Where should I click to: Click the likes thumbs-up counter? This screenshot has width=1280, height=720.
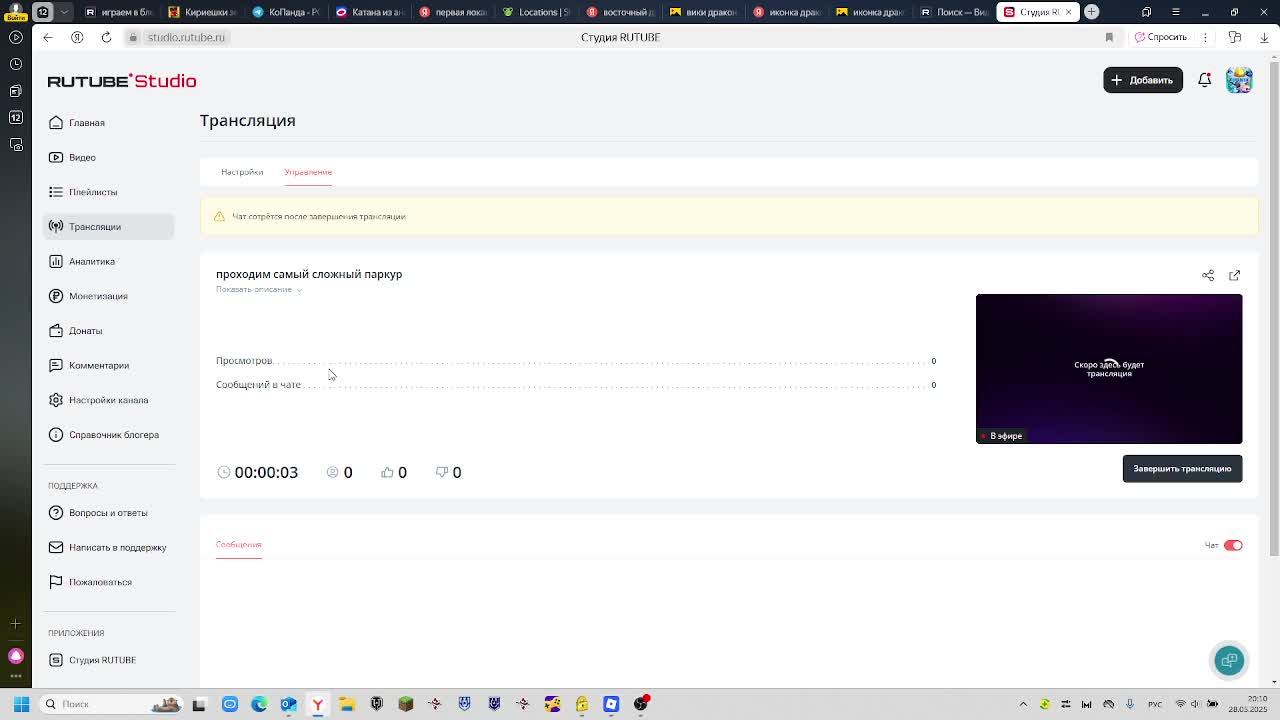[x=394, y=472]
